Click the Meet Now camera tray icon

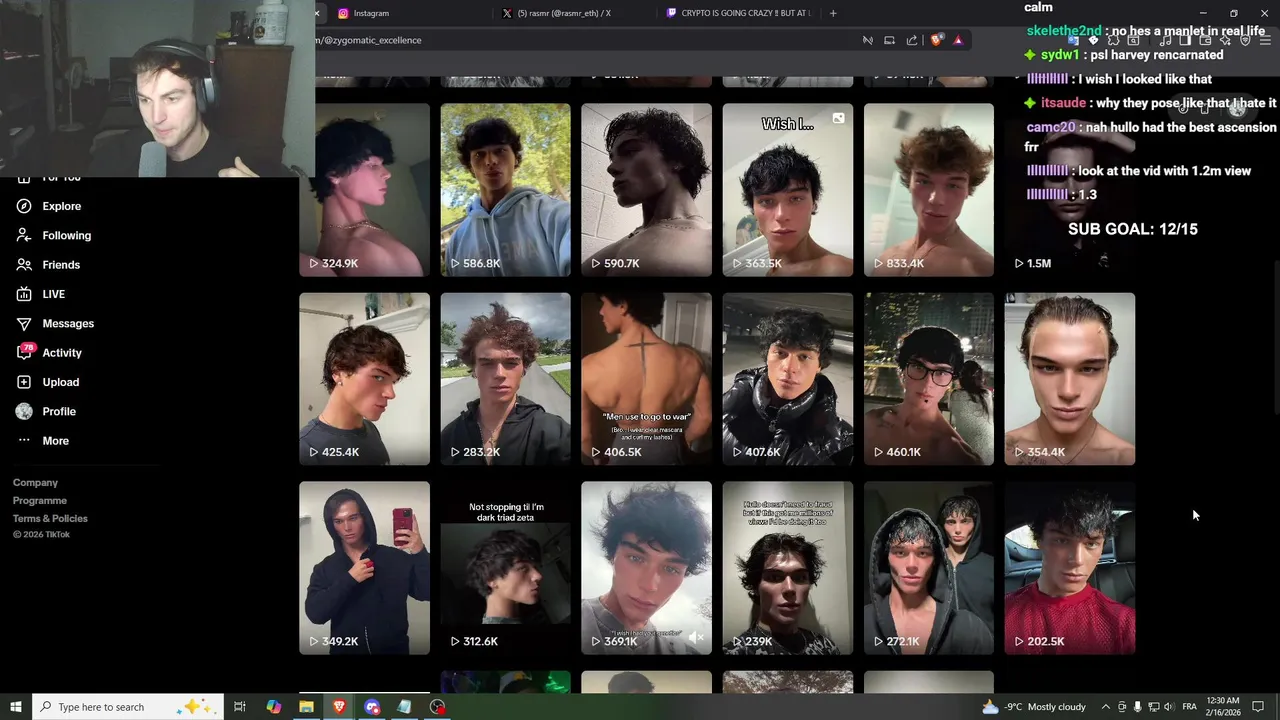[x=1121, y=707]
